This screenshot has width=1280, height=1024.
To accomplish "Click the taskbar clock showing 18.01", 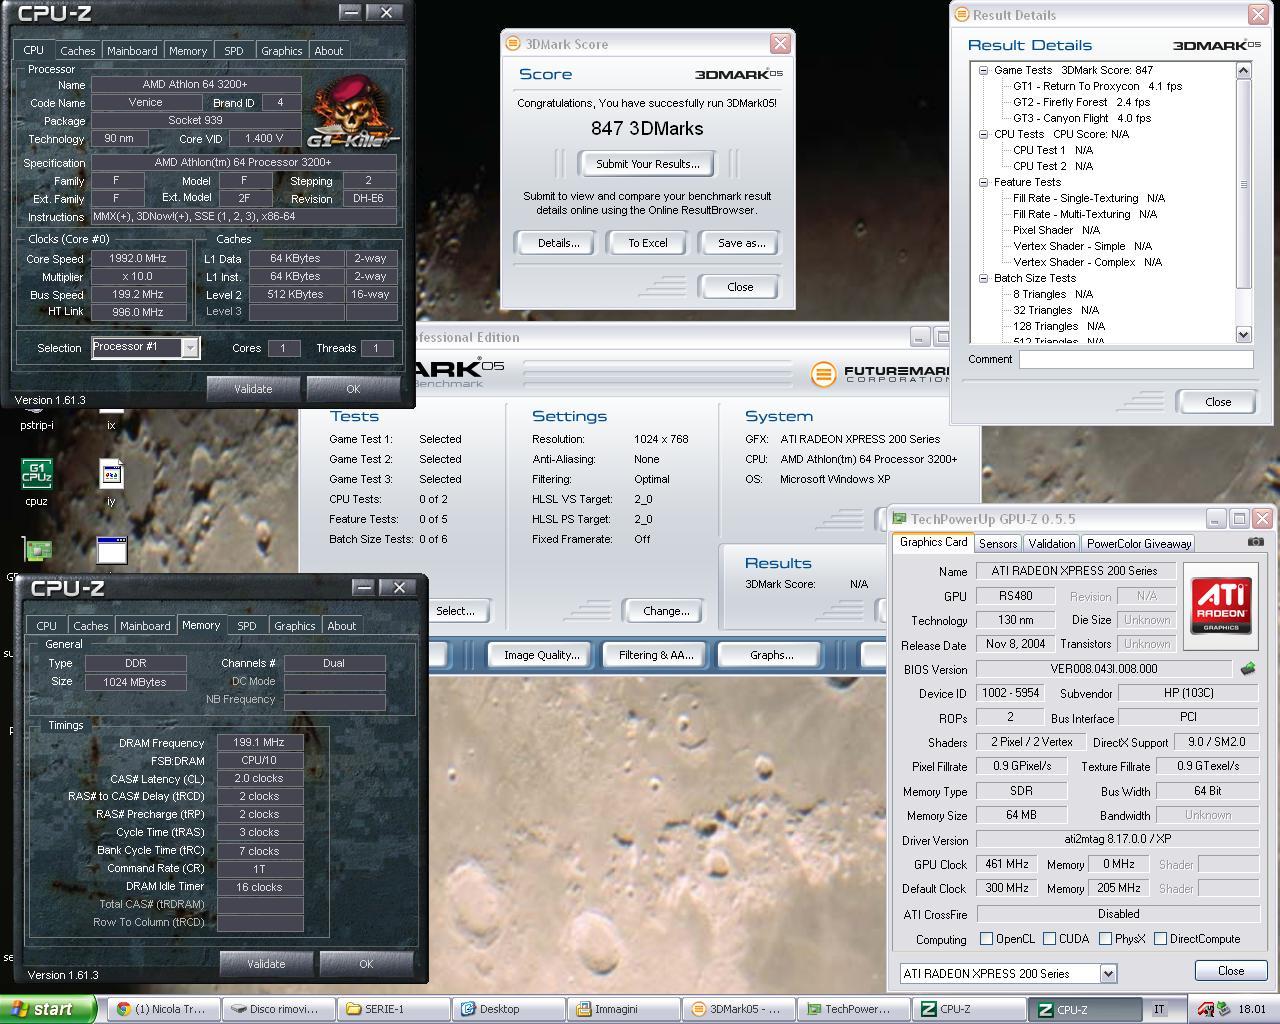I will [1252, 1009].
